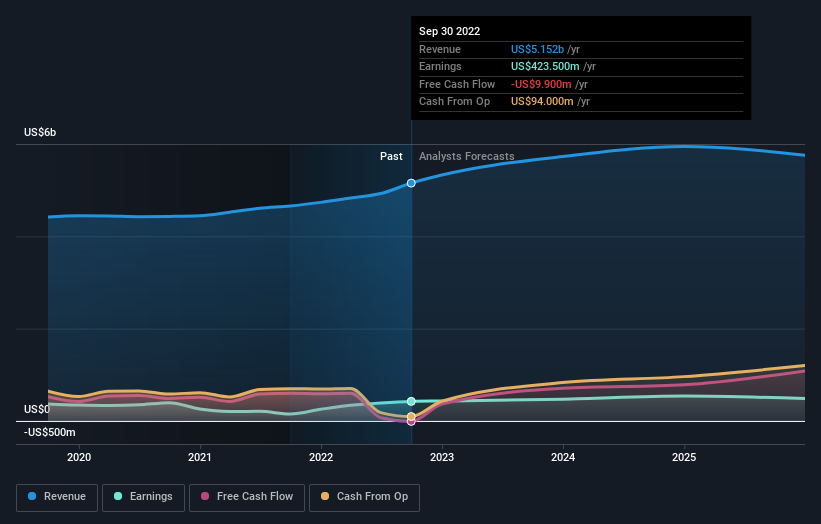Click the orange Cash From Op legend dot
The image size is (821, 524).
[x=325, y=496]
